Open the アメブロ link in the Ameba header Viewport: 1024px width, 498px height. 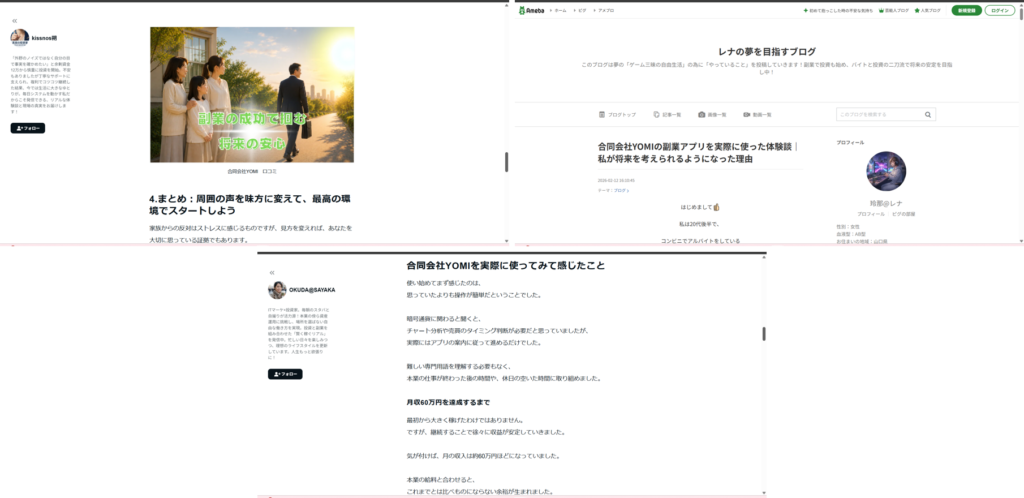[x=606, y=10]
